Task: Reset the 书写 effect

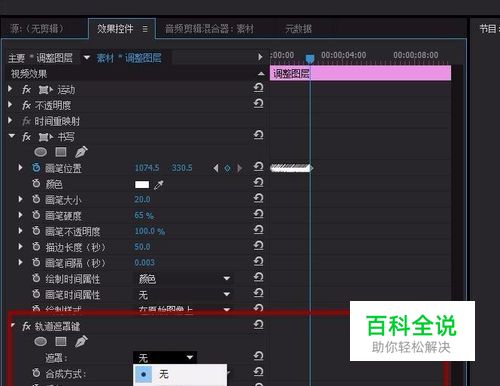Action: coord(258,135)
